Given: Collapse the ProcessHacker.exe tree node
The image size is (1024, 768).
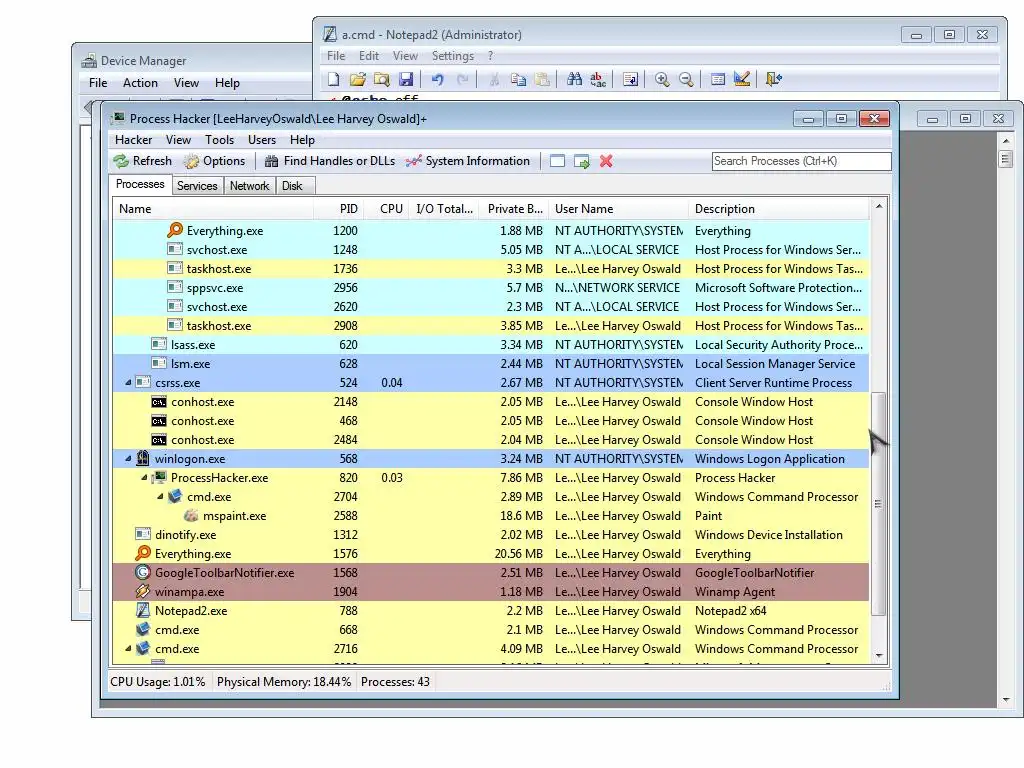Looking at the screenshot, I should [x=144, y=477].
